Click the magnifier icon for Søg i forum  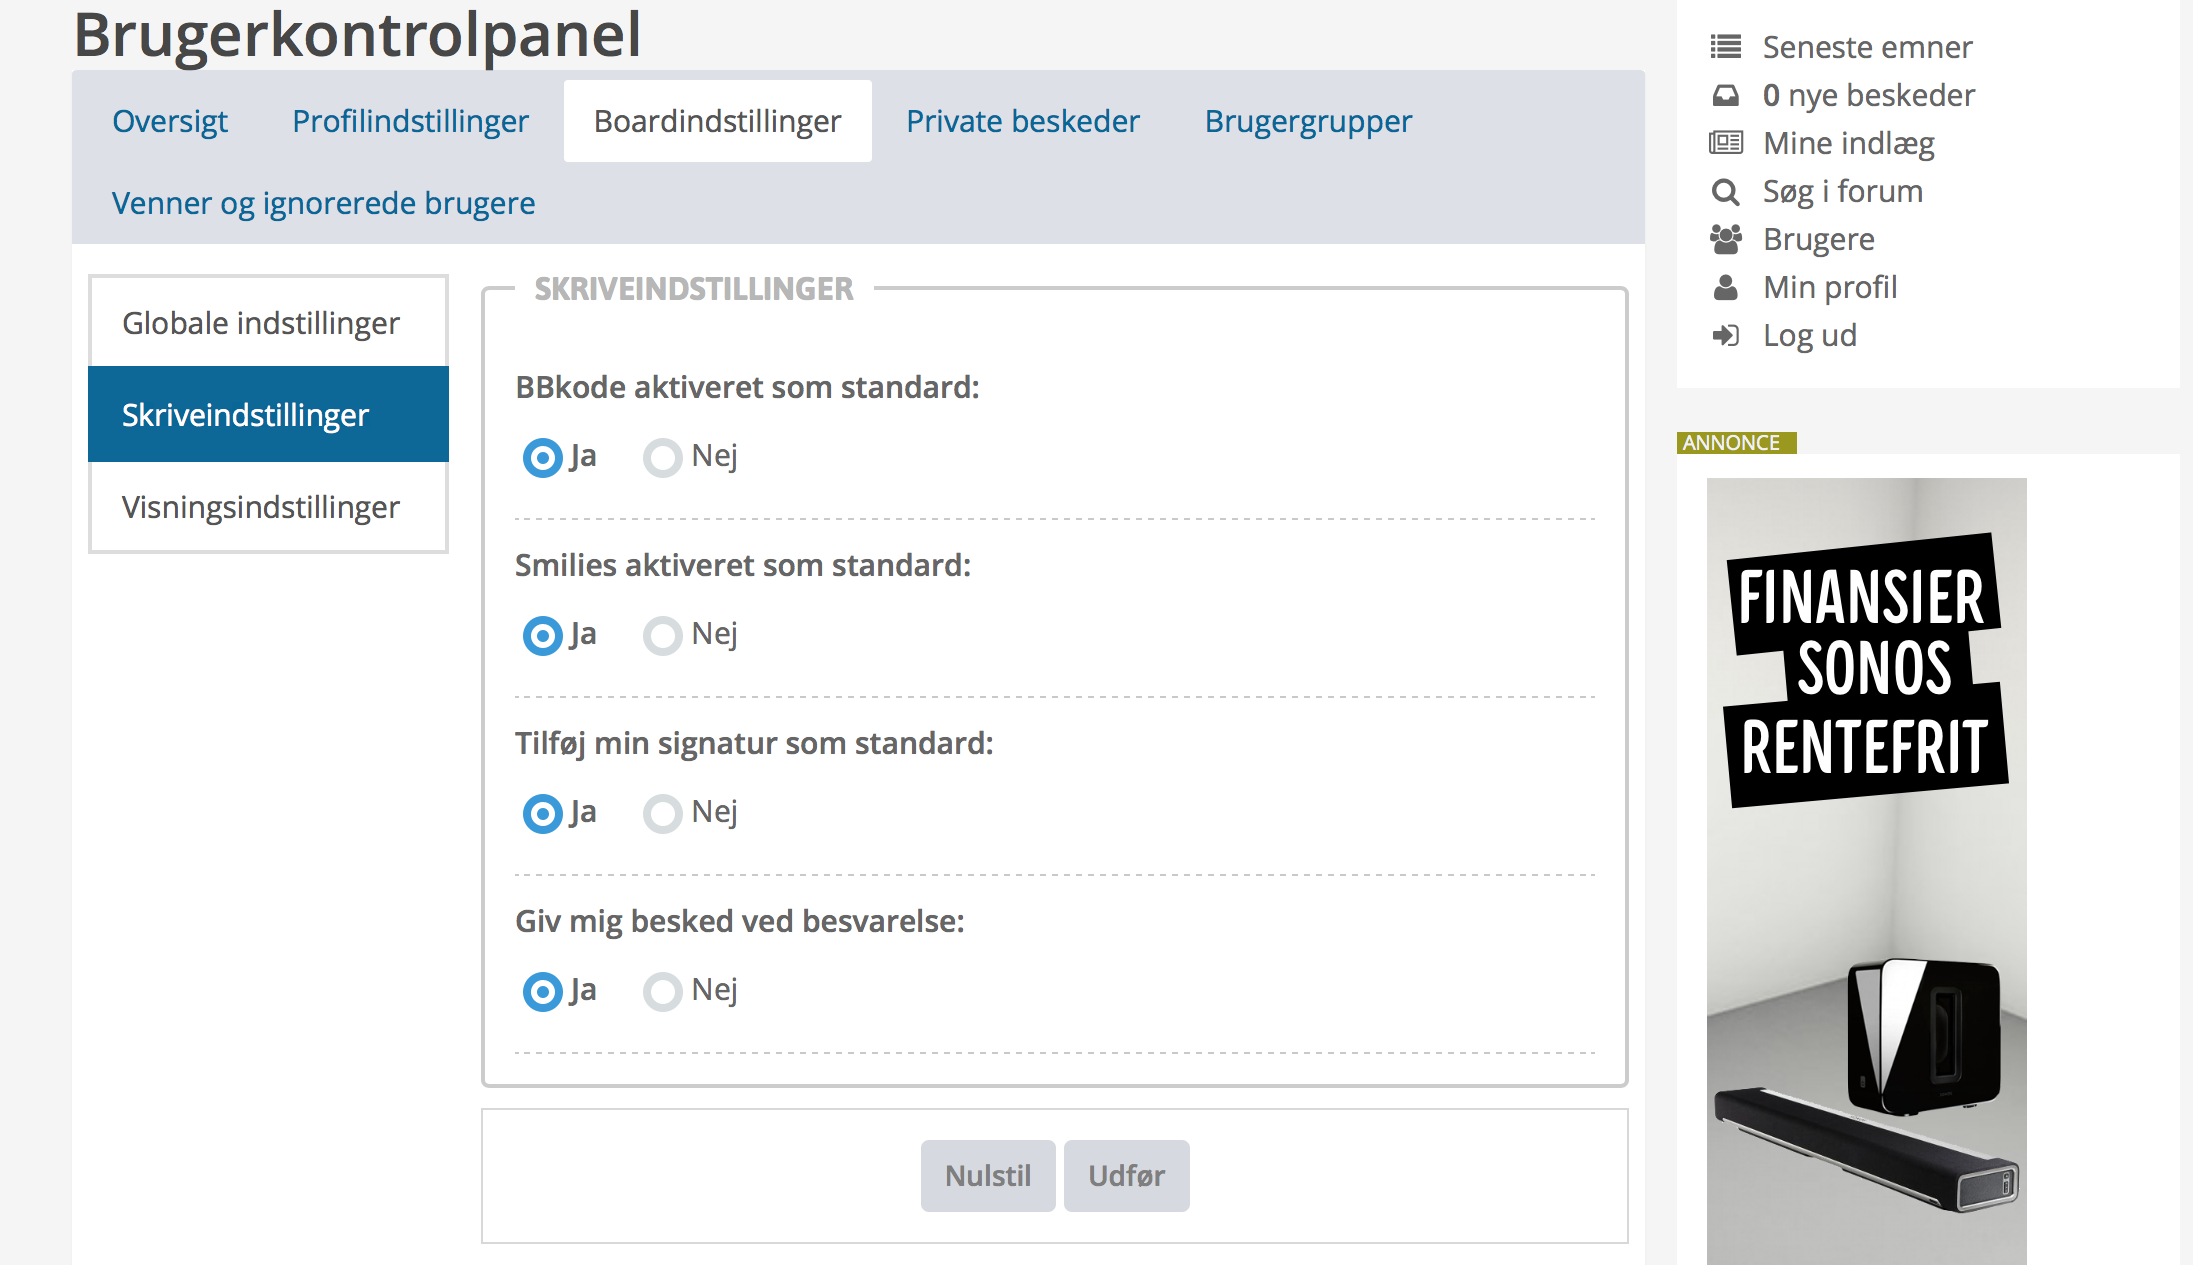[1725, 191]
